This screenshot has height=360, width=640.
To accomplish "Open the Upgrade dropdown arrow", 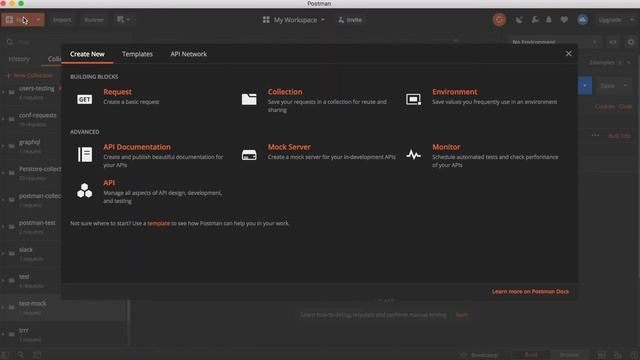I will click(x=632, y=20).
